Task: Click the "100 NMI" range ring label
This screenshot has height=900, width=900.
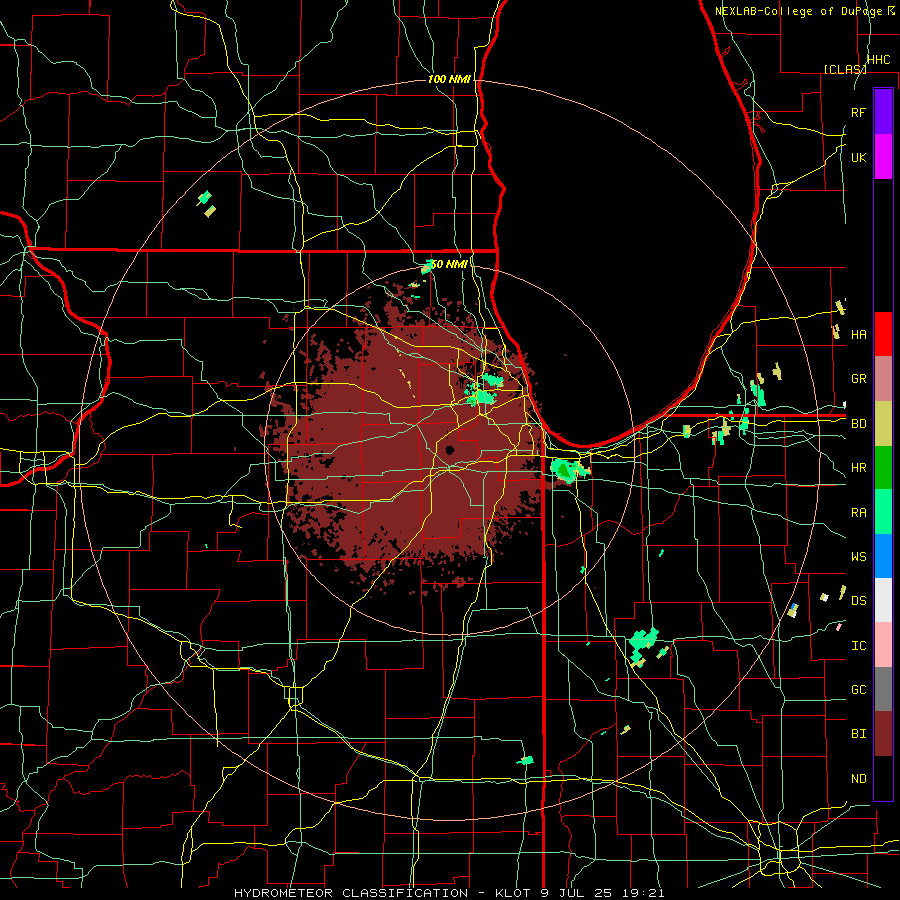Action: point(449,79)
